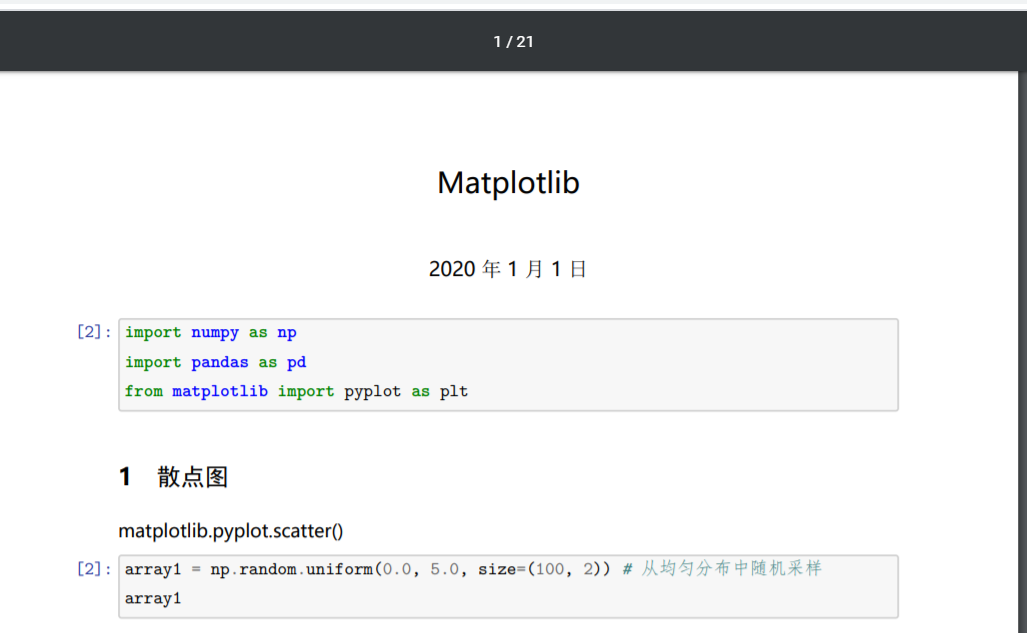Select the matplotlib.pyplot.scatter() text

(x=230, y=532)
